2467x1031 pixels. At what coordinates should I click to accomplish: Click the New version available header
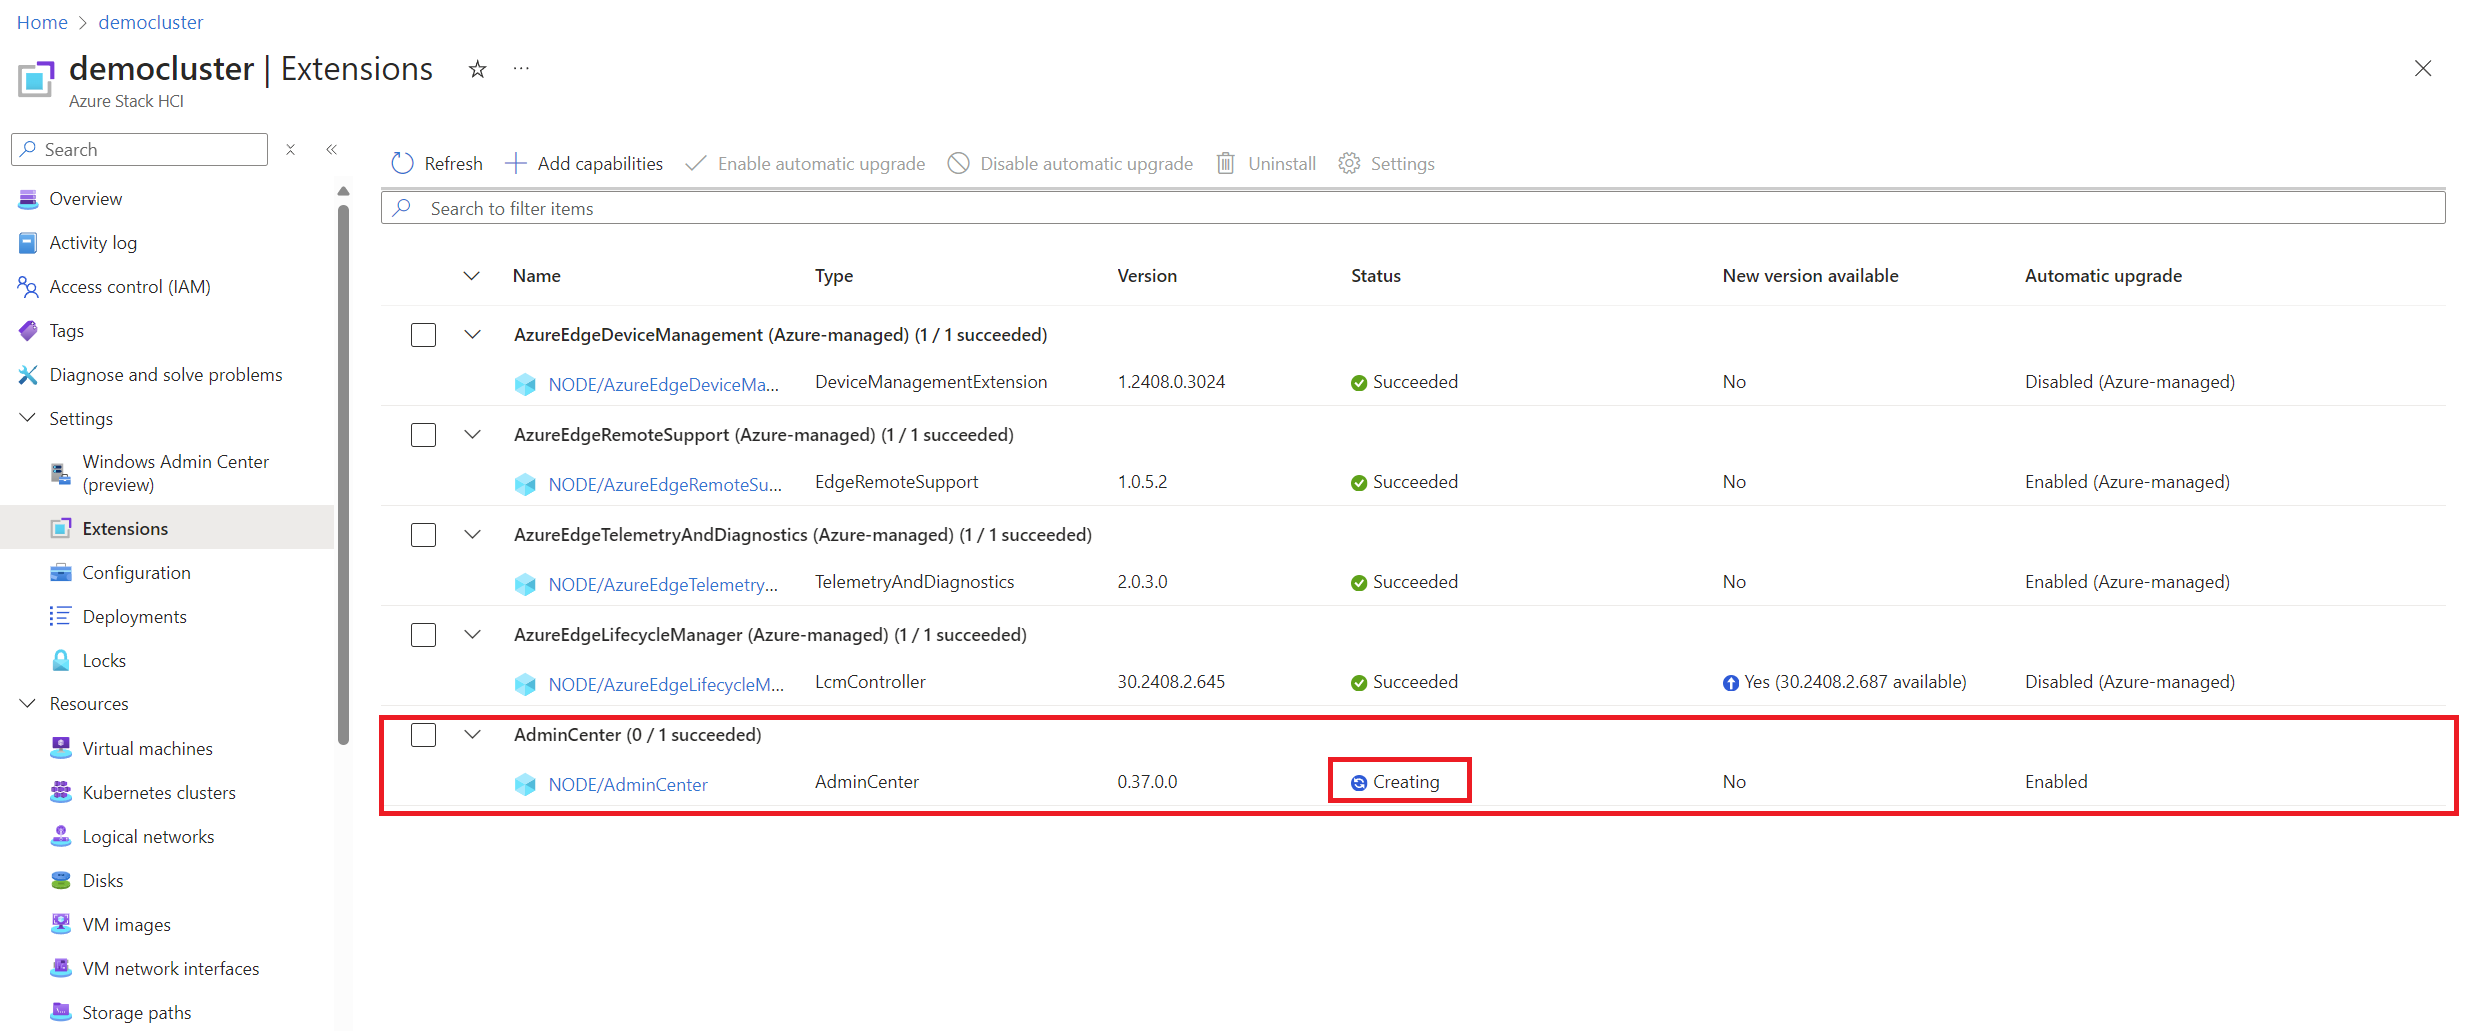click(x=1810, y=276)
